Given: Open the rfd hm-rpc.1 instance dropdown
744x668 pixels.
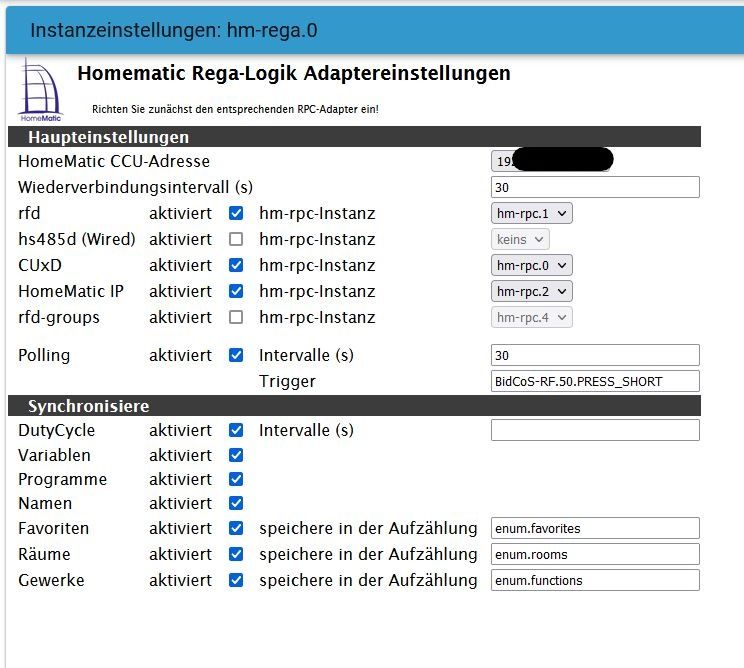Looking at the screenshot, I should (x=531, y=213).
